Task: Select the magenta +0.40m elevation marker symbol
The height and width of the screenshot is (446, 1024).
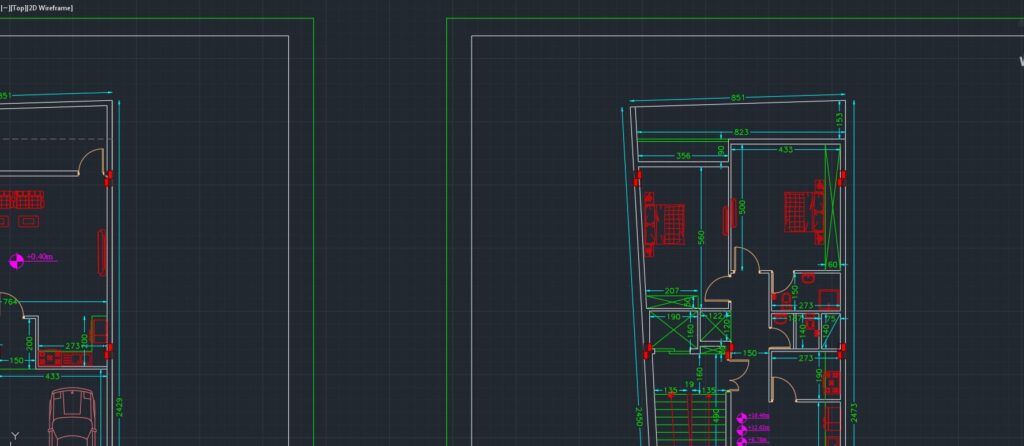Action: pyautogui.click(x=16, y=261)
